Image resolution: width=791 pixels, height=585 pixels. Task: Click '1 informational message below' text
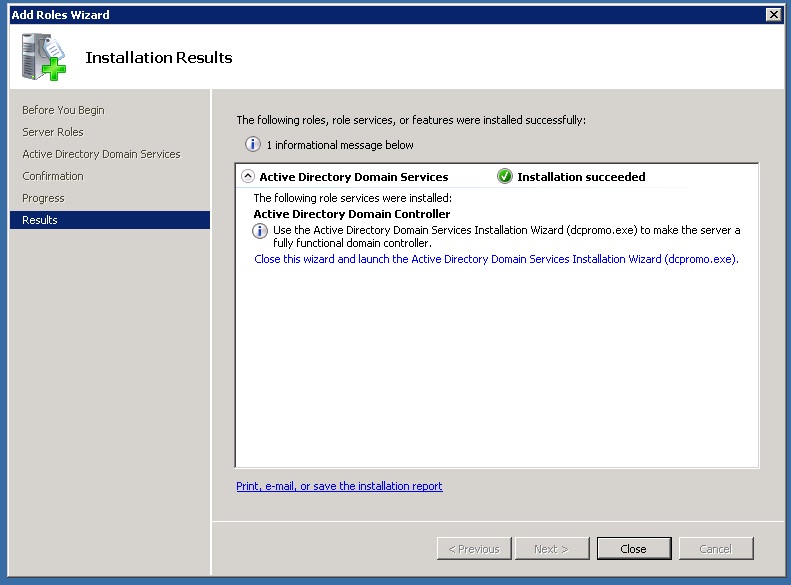tap(340, 145)
